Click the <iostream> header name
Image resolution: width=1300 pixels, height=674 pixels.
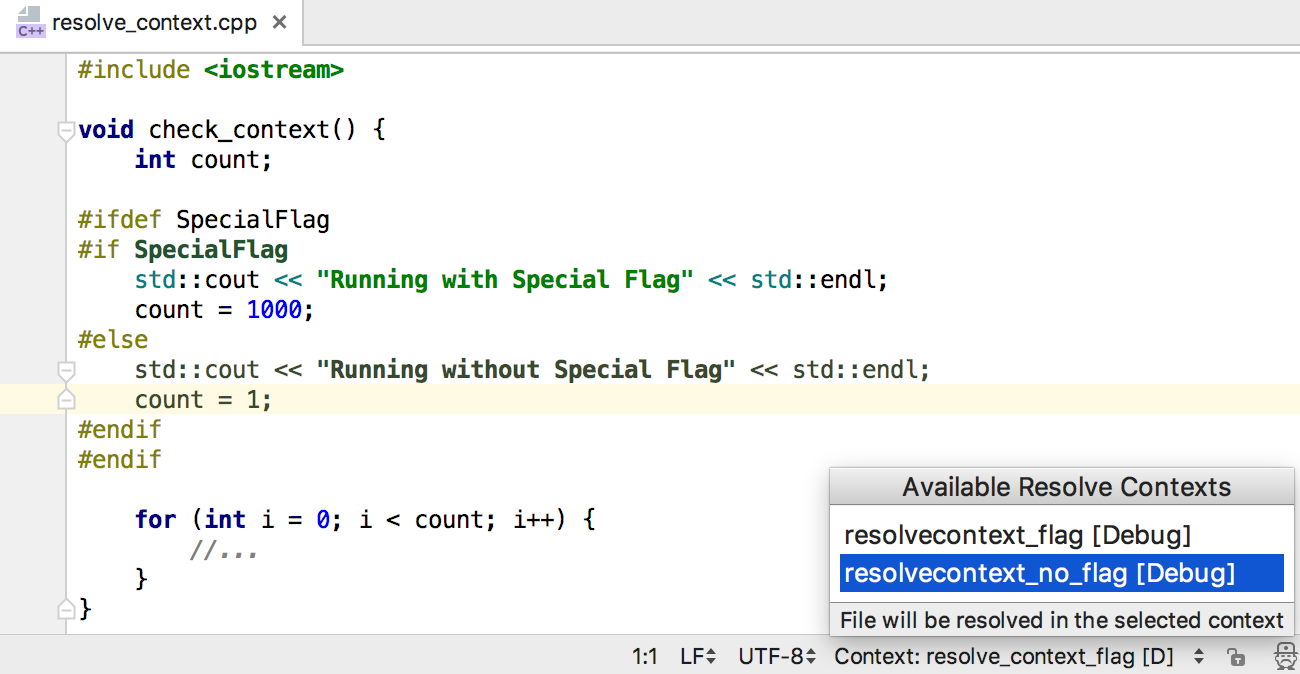274,70
